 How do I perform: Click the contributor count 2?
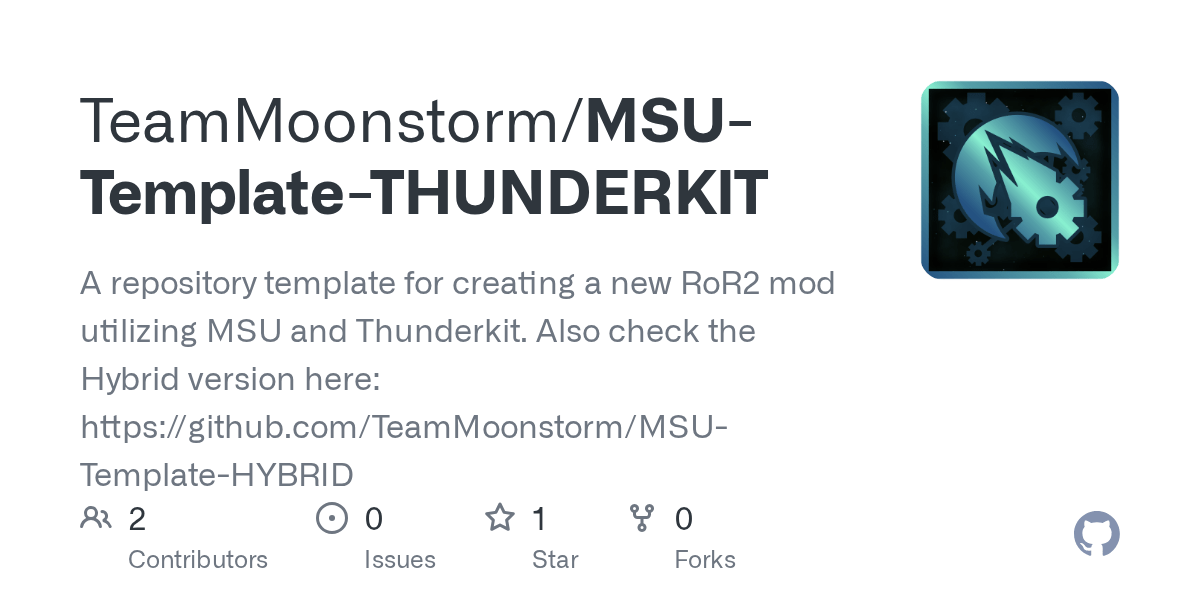tap(138, 519)
